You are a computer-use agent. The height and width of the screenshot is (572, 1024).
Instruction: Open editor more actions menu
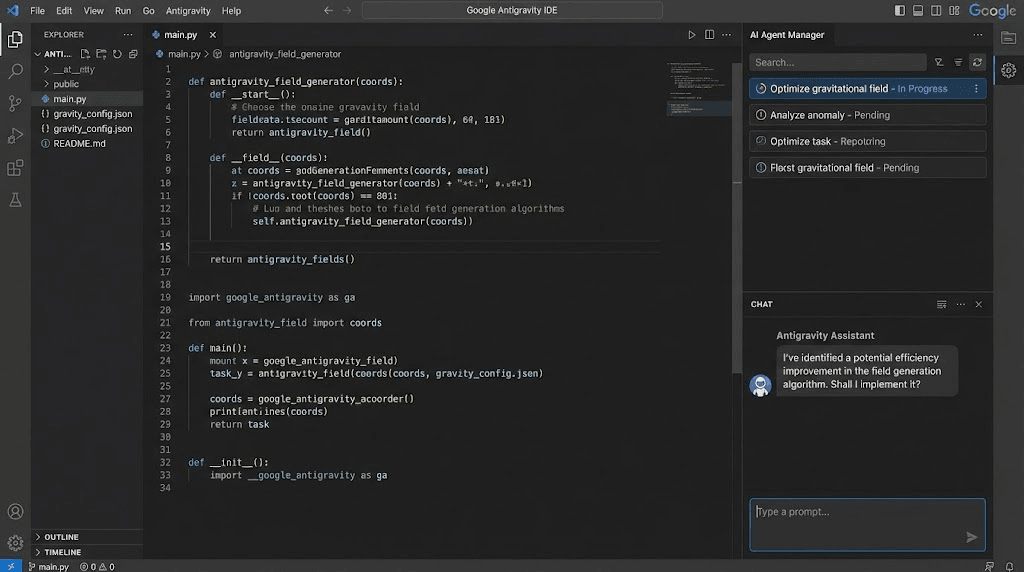727,35
